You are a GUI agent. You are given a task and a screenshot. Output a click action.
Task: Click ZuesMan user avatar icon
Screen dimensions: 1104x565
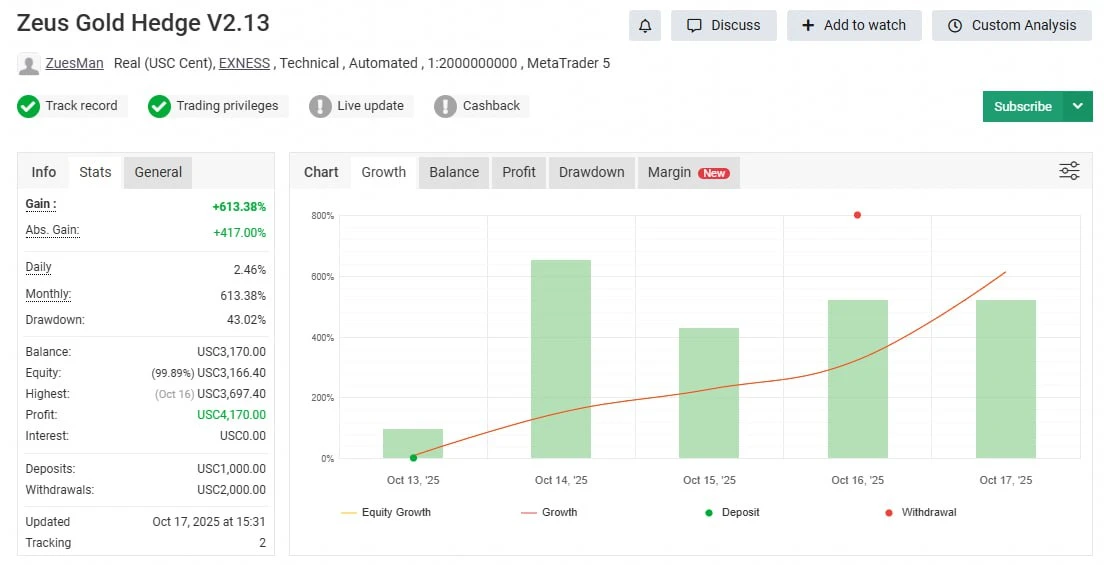pyautogui.click(x=29, y=64)
